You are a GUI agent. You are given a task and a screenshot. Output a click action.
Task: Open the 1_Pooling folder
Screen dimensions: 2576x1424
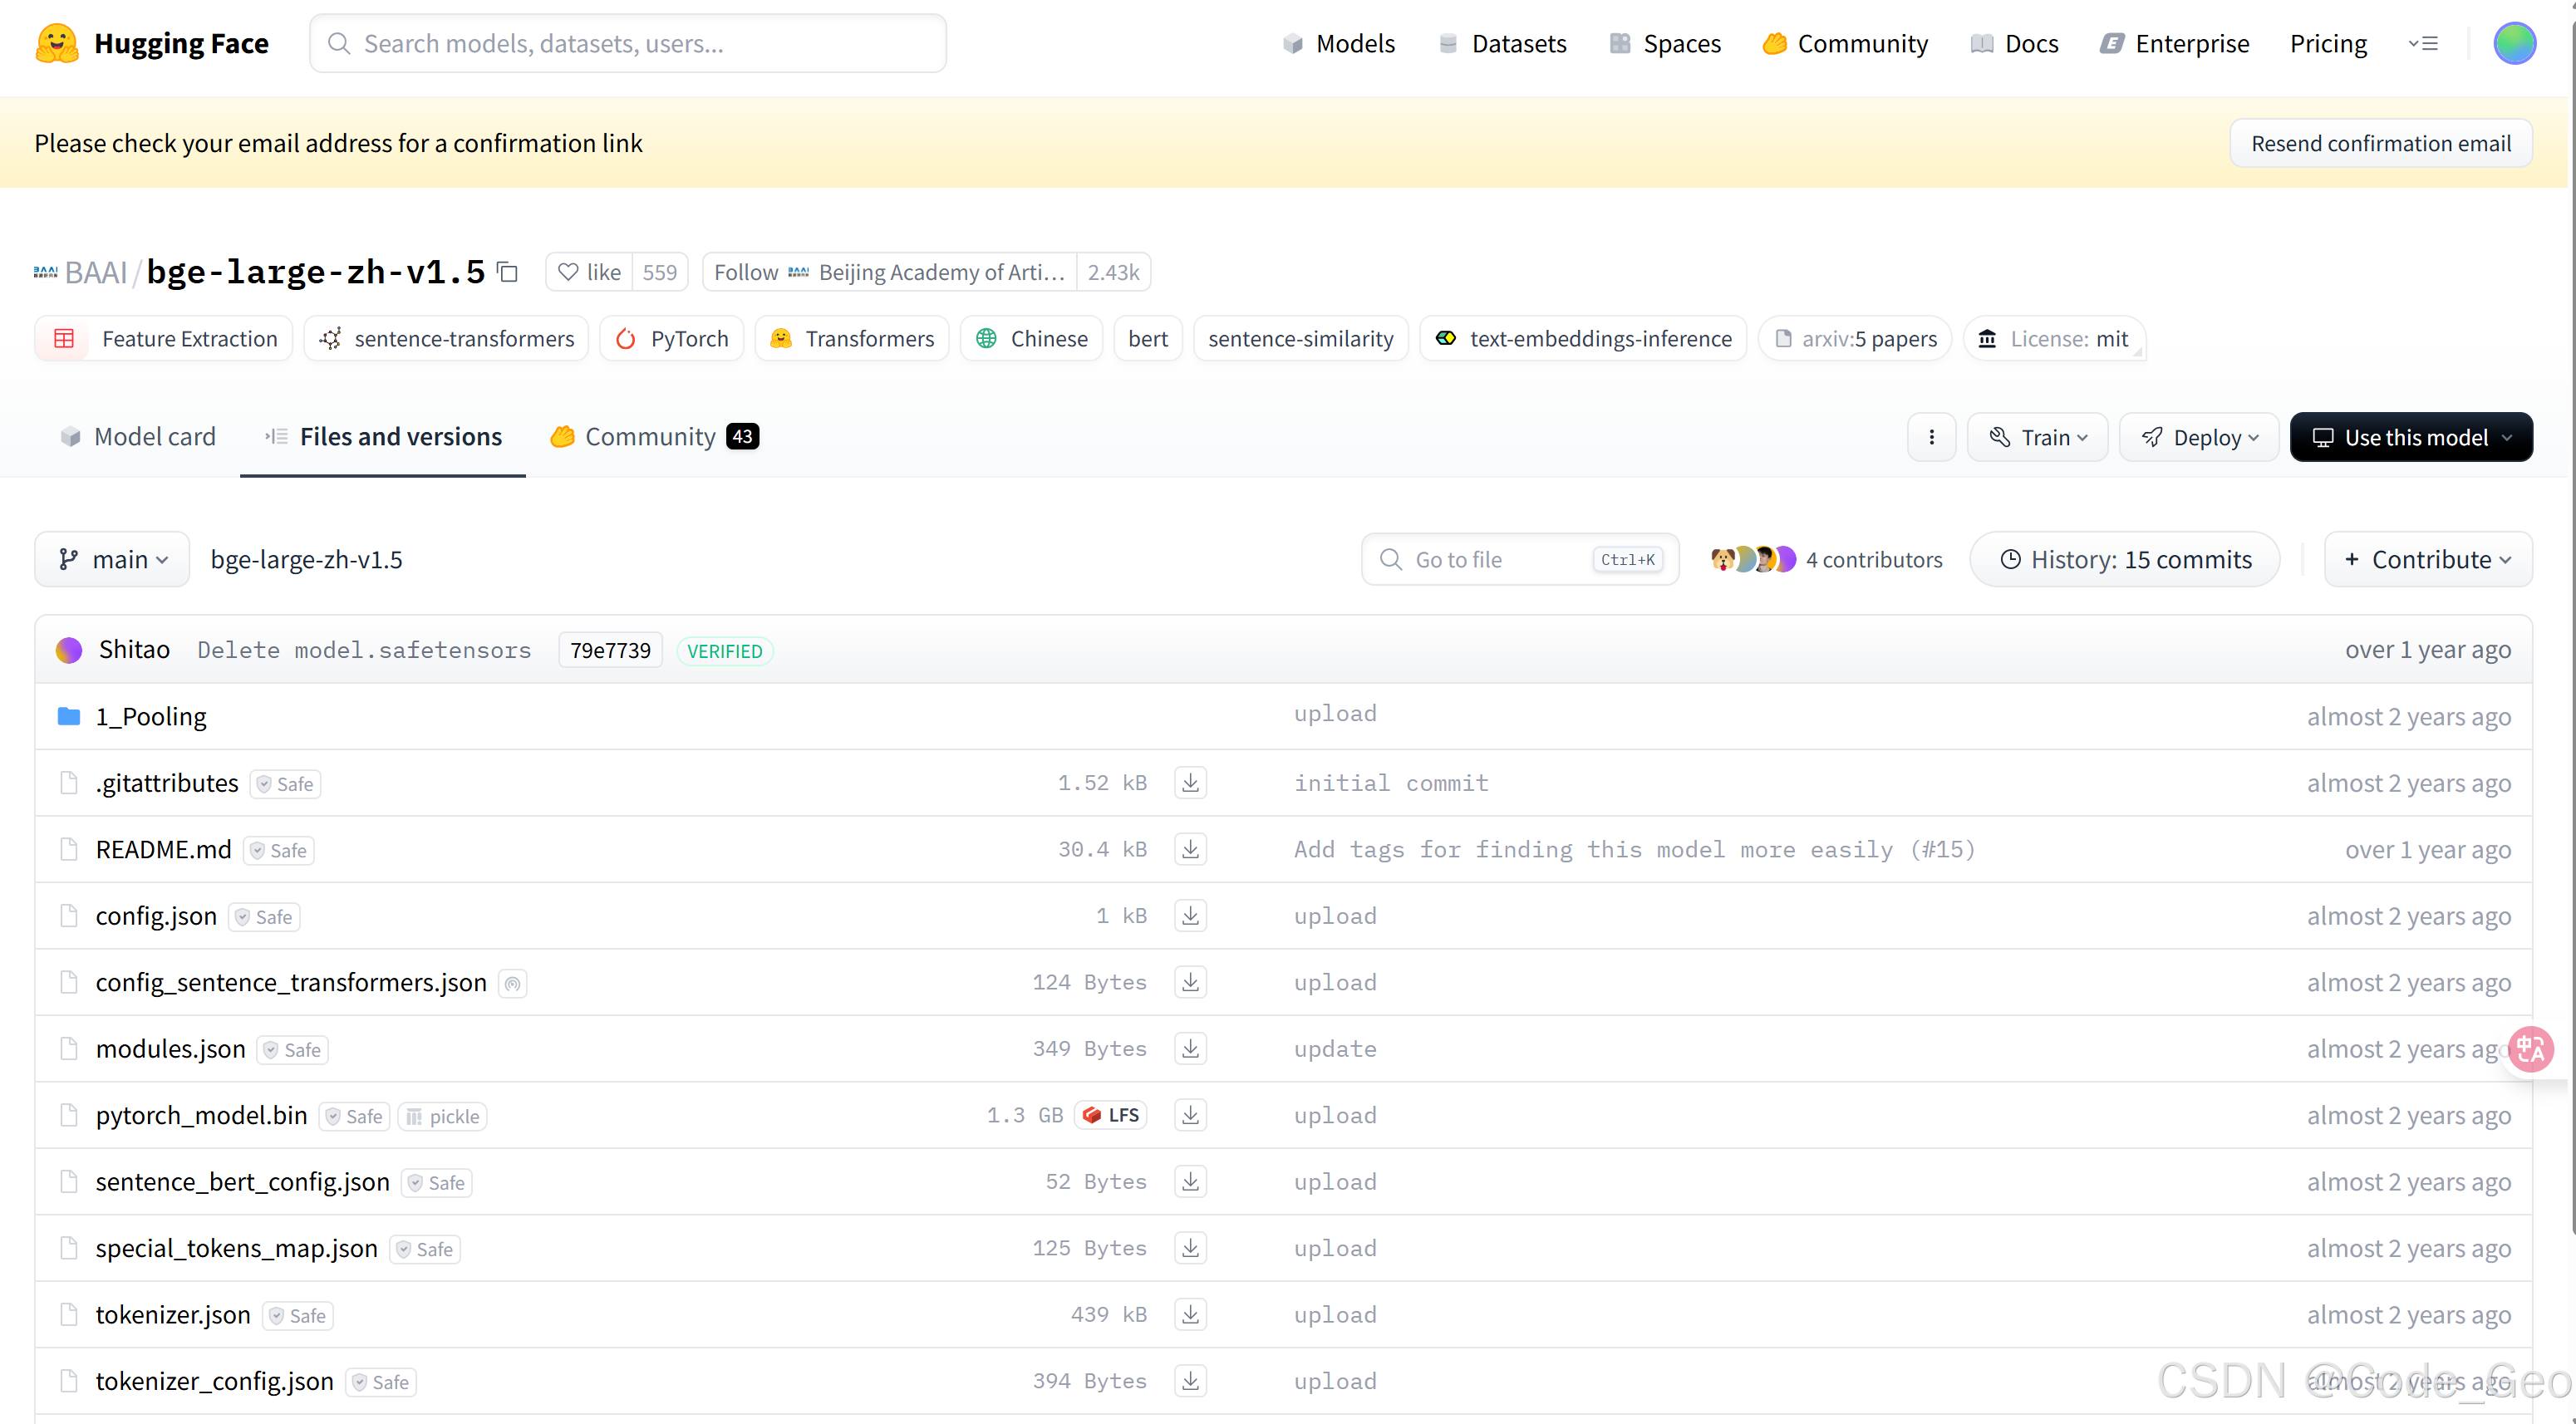click(x=151, y=717)
